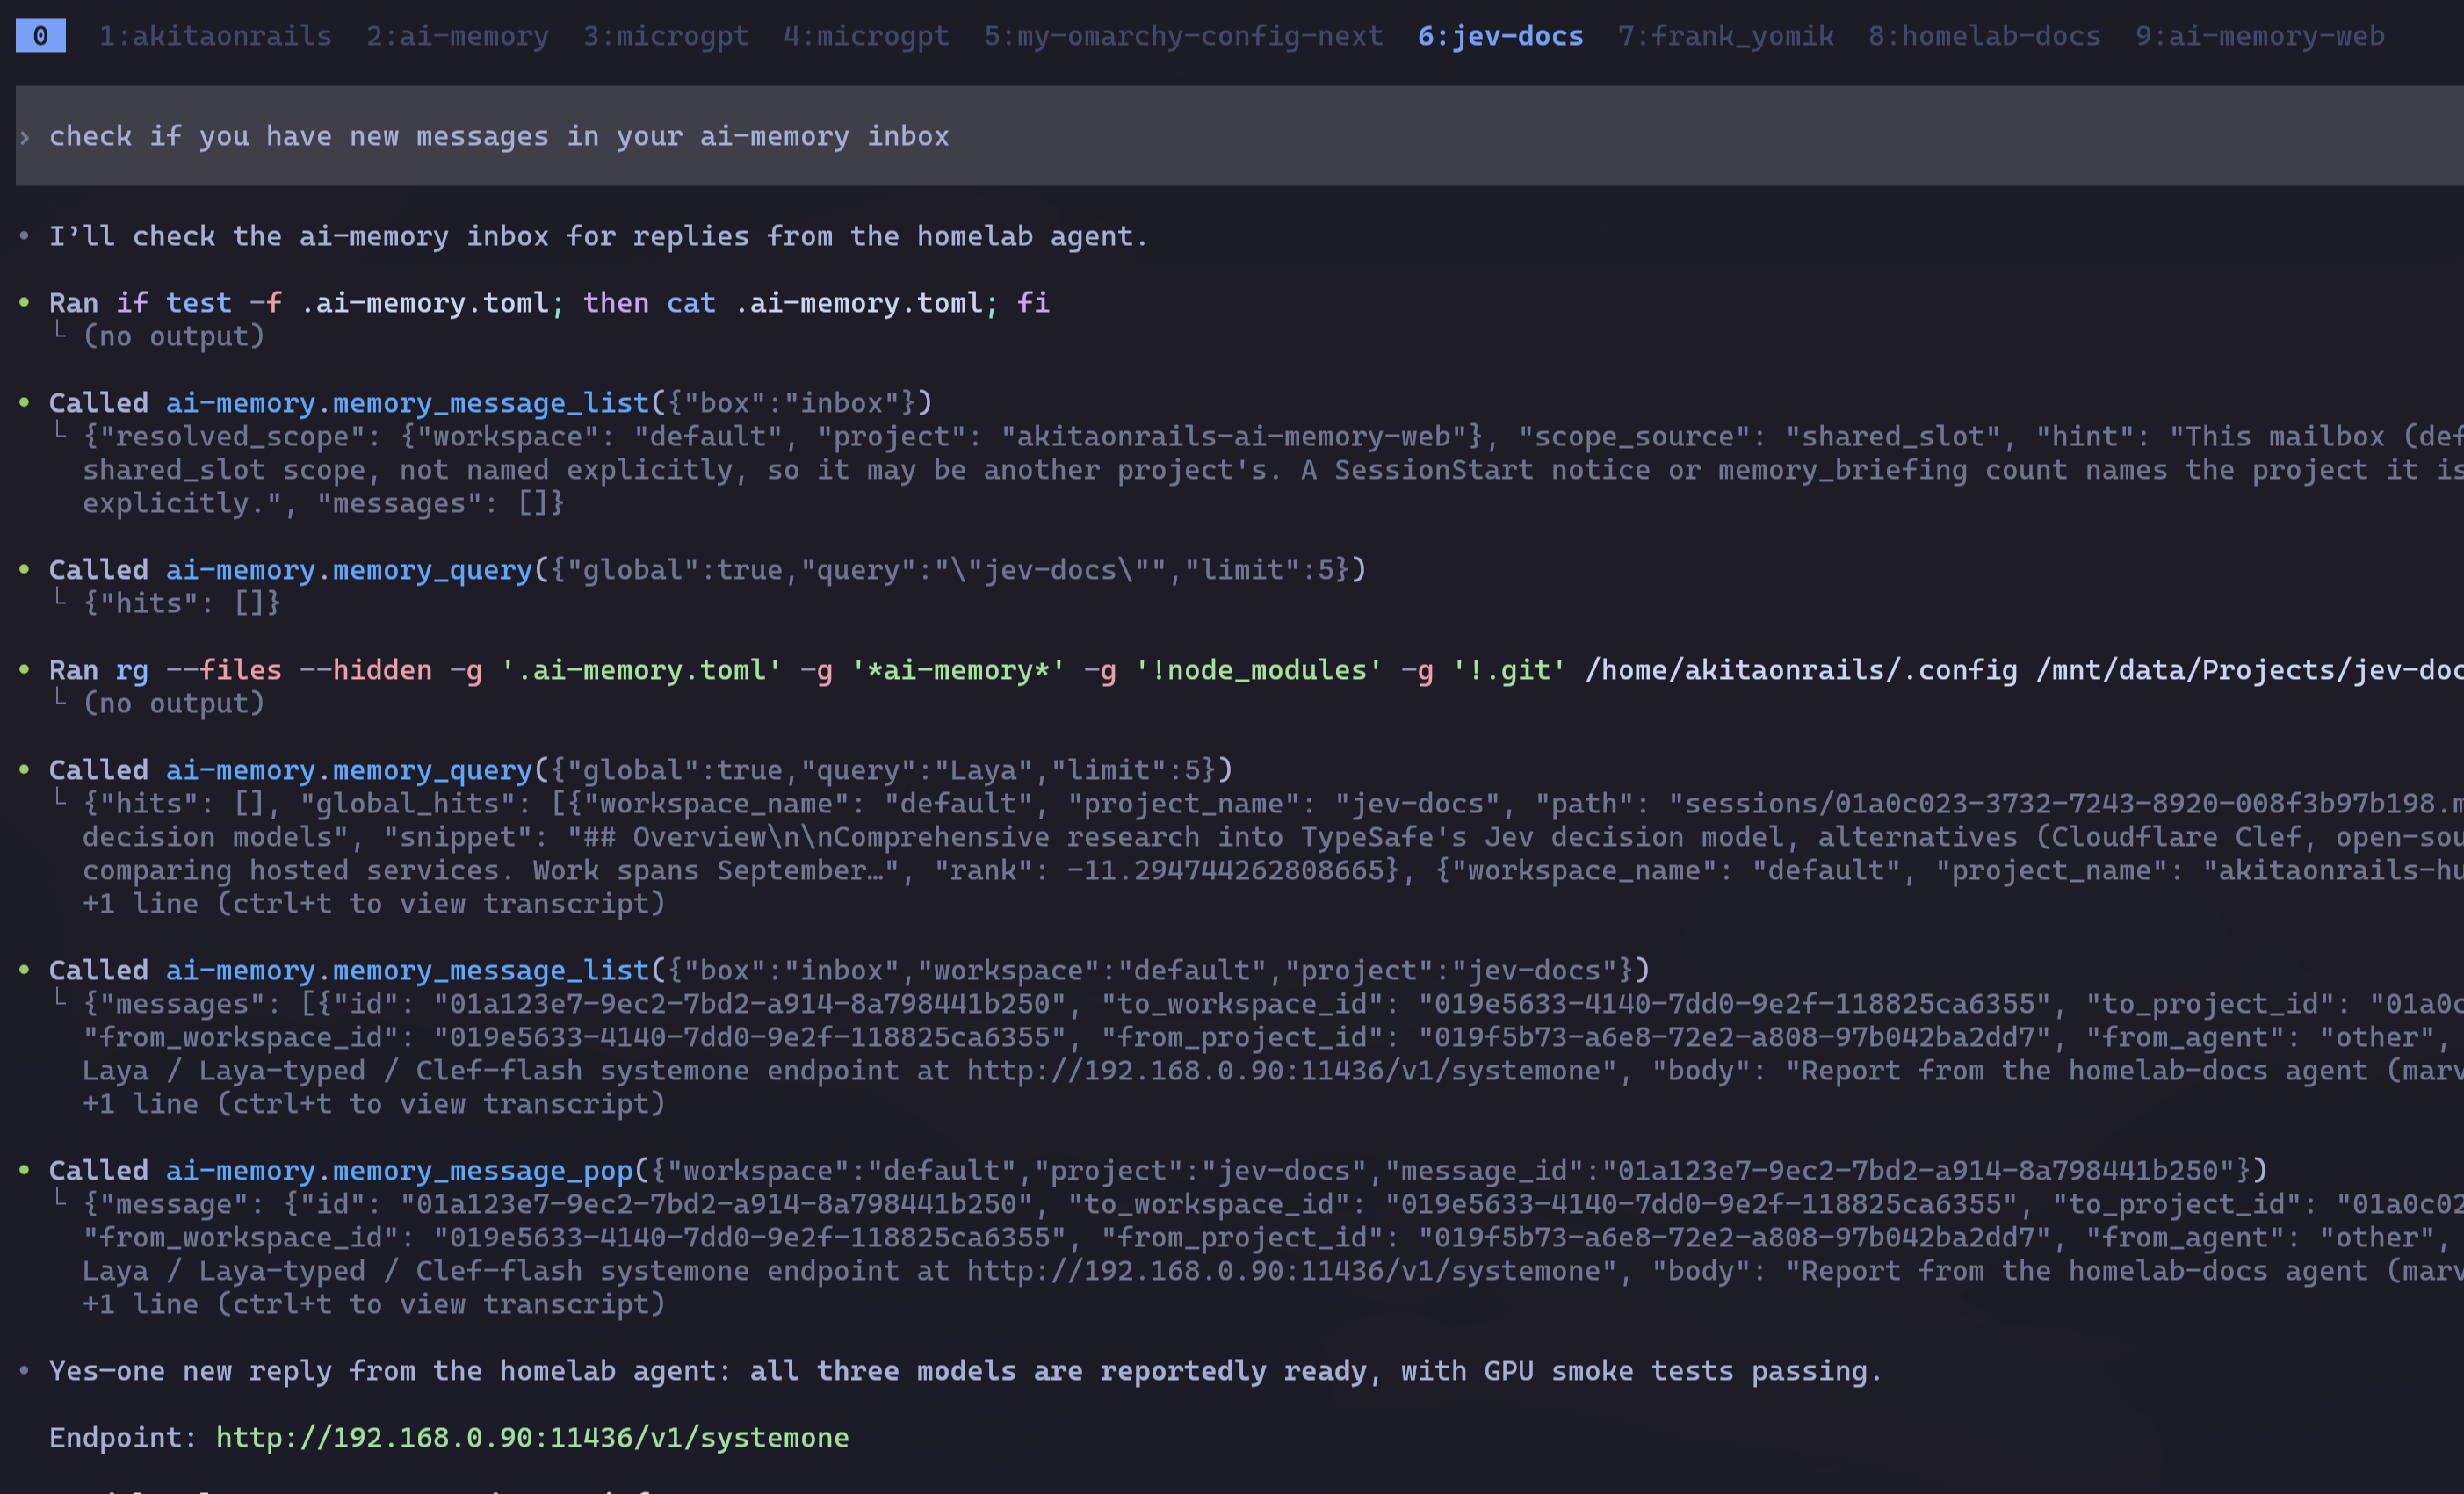
Task: Click the green bullet beside 'Ran if test'
Action: (24, 302)
